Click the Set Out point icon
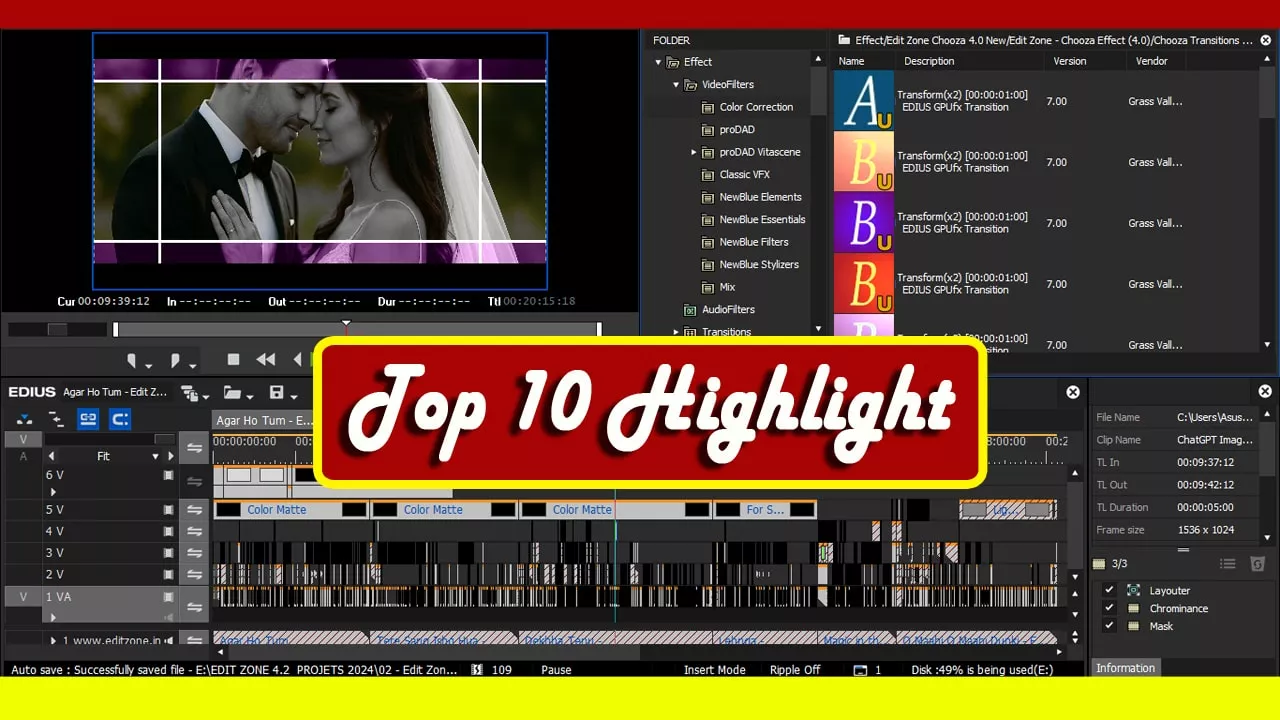Viewport: 1280px width, 720px height. click(176, 360)
